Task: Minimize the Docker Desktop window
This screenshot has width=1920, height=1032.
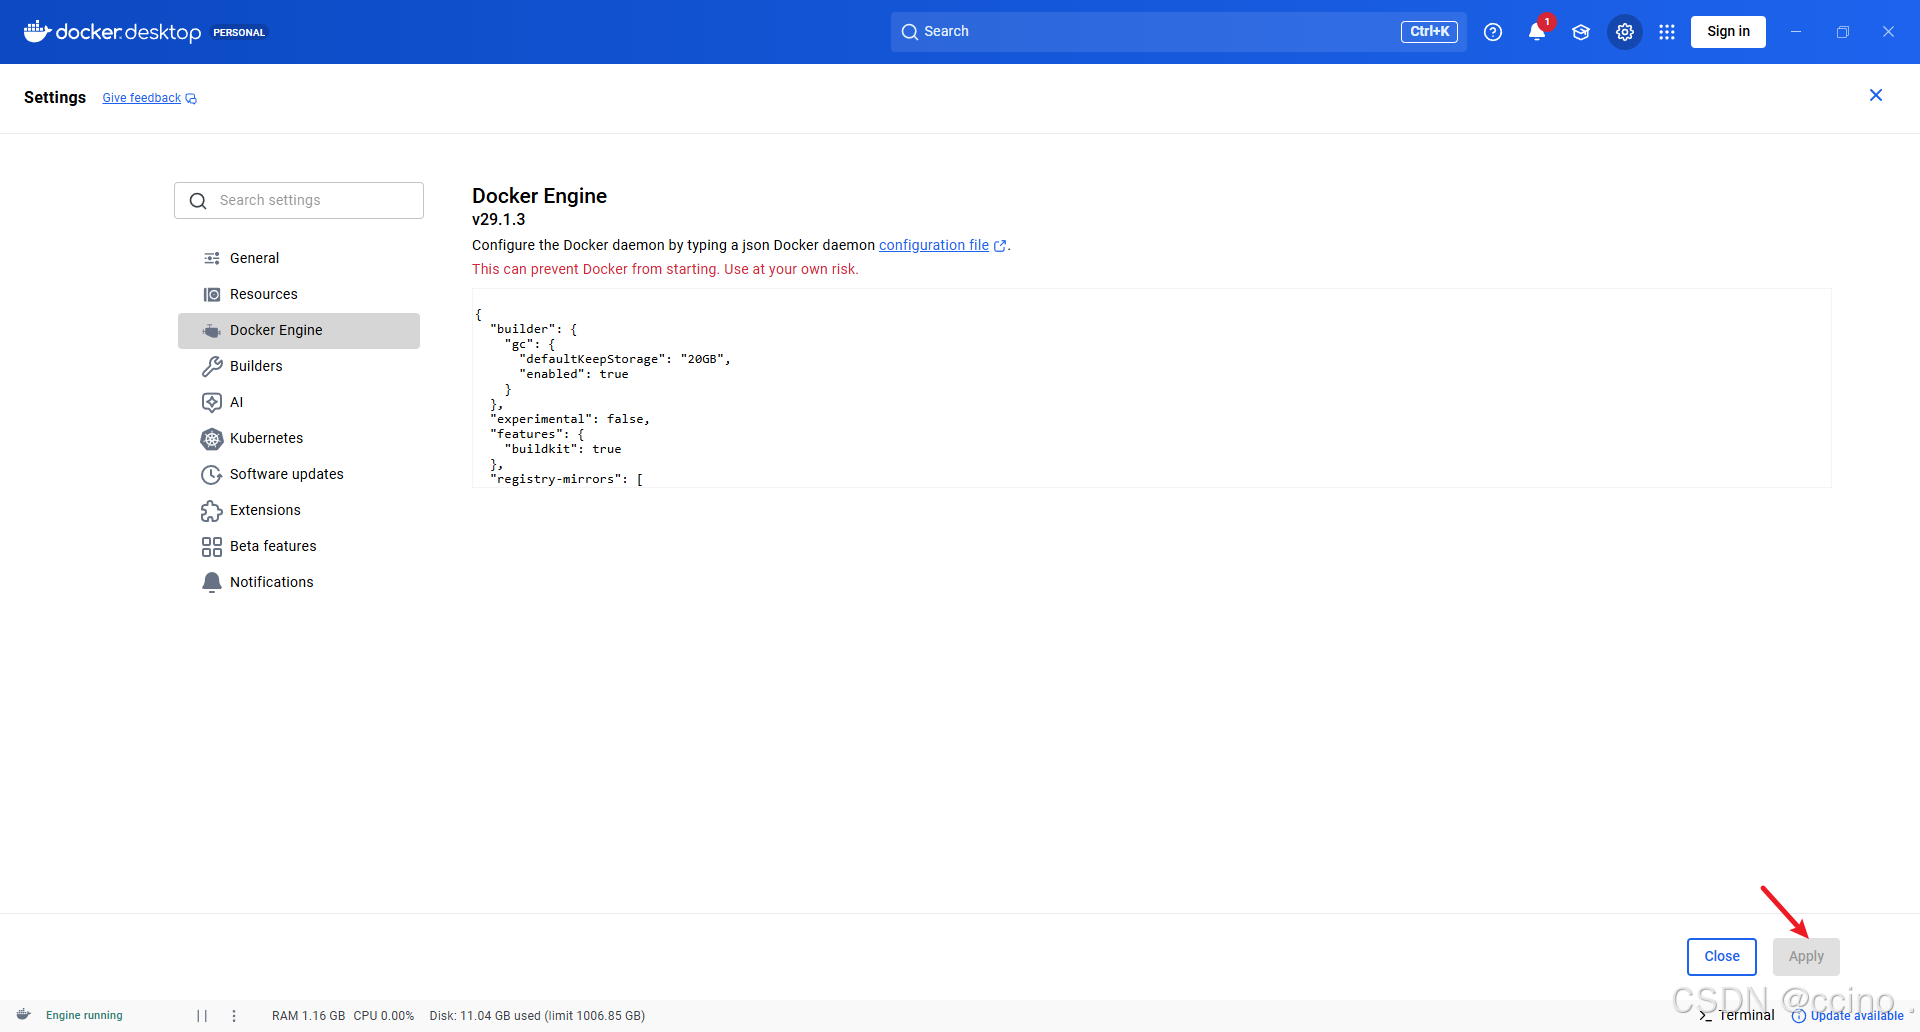Action: pyautogui.click(x=1796, y=32)
